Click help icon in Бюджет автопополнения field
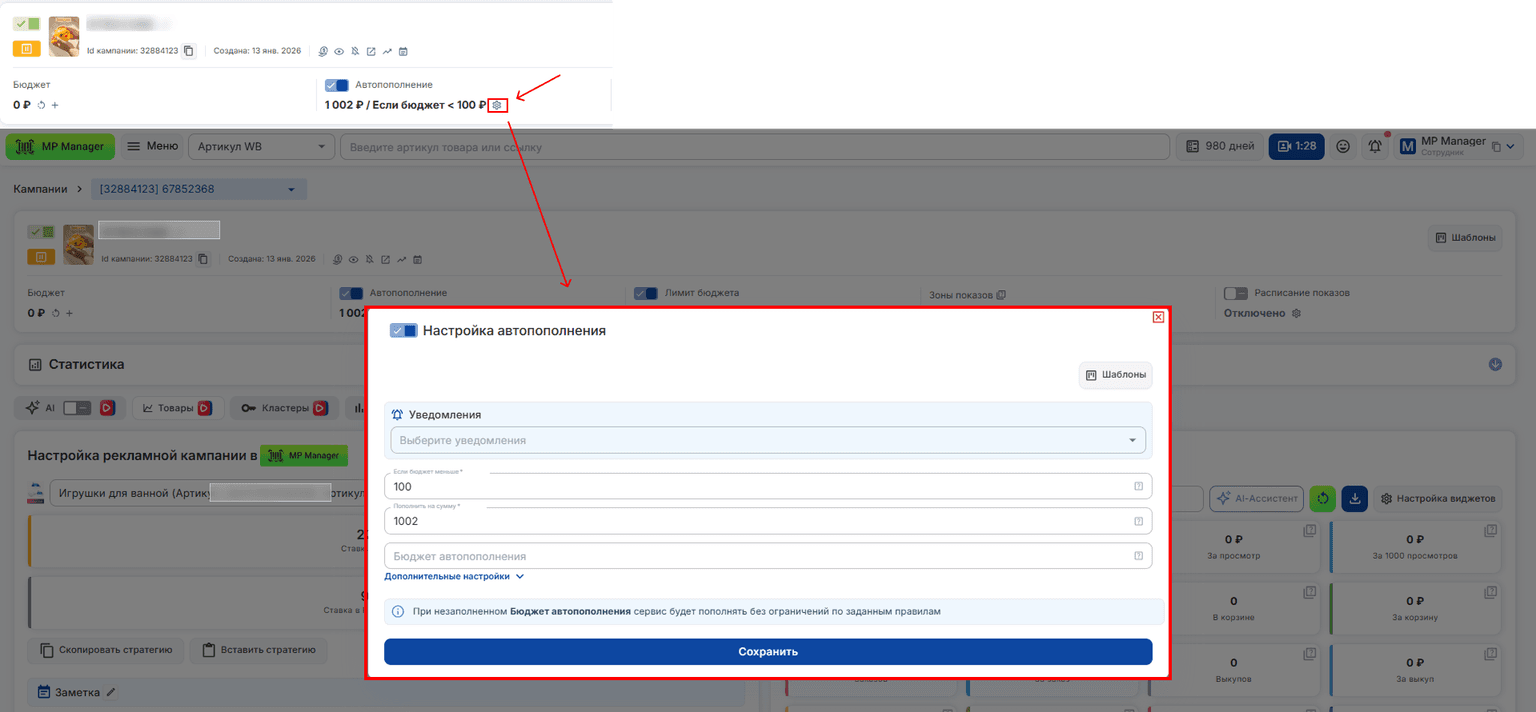This screenshot has width=1536, height=712. click(1138, 556)
